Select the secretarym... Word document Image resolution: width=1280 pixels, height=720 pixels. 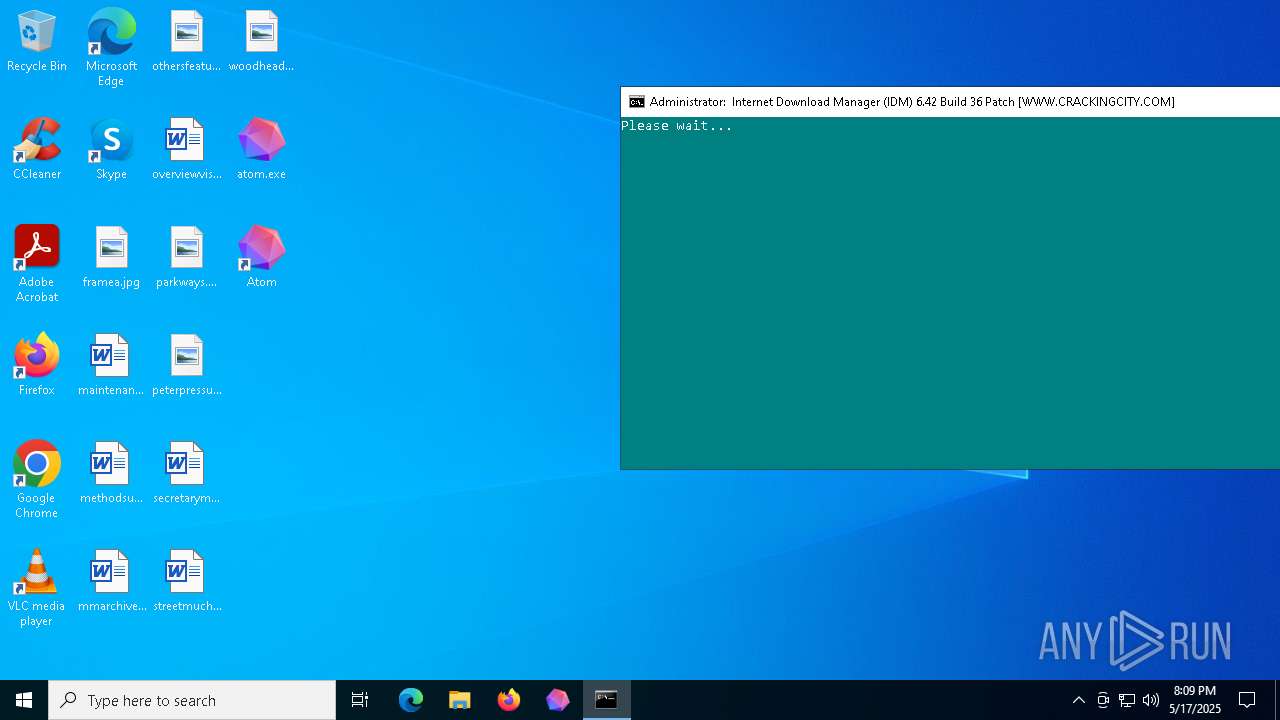click(186, 474)
